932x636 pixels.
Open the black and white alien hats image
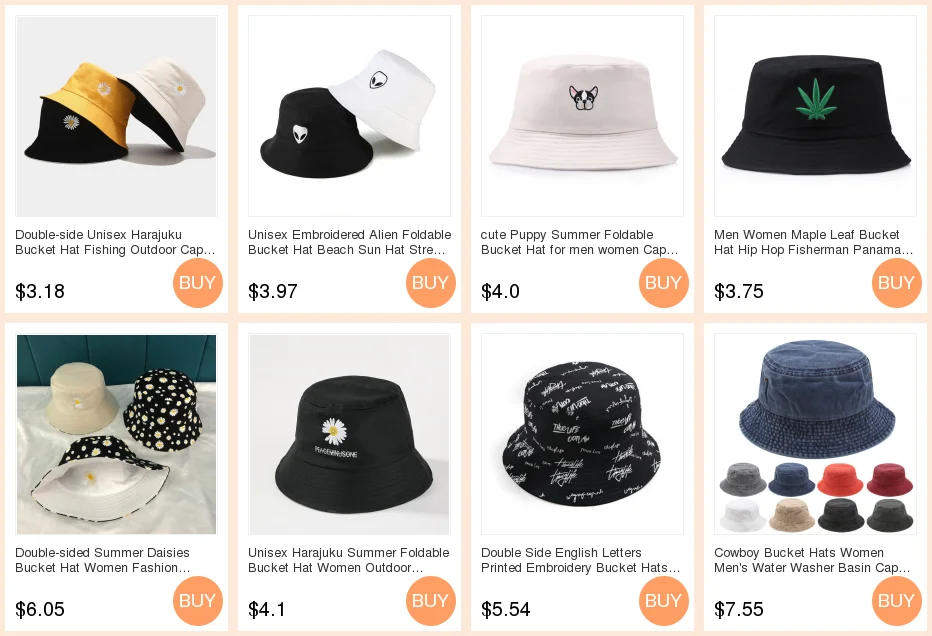tap(350, 116)
